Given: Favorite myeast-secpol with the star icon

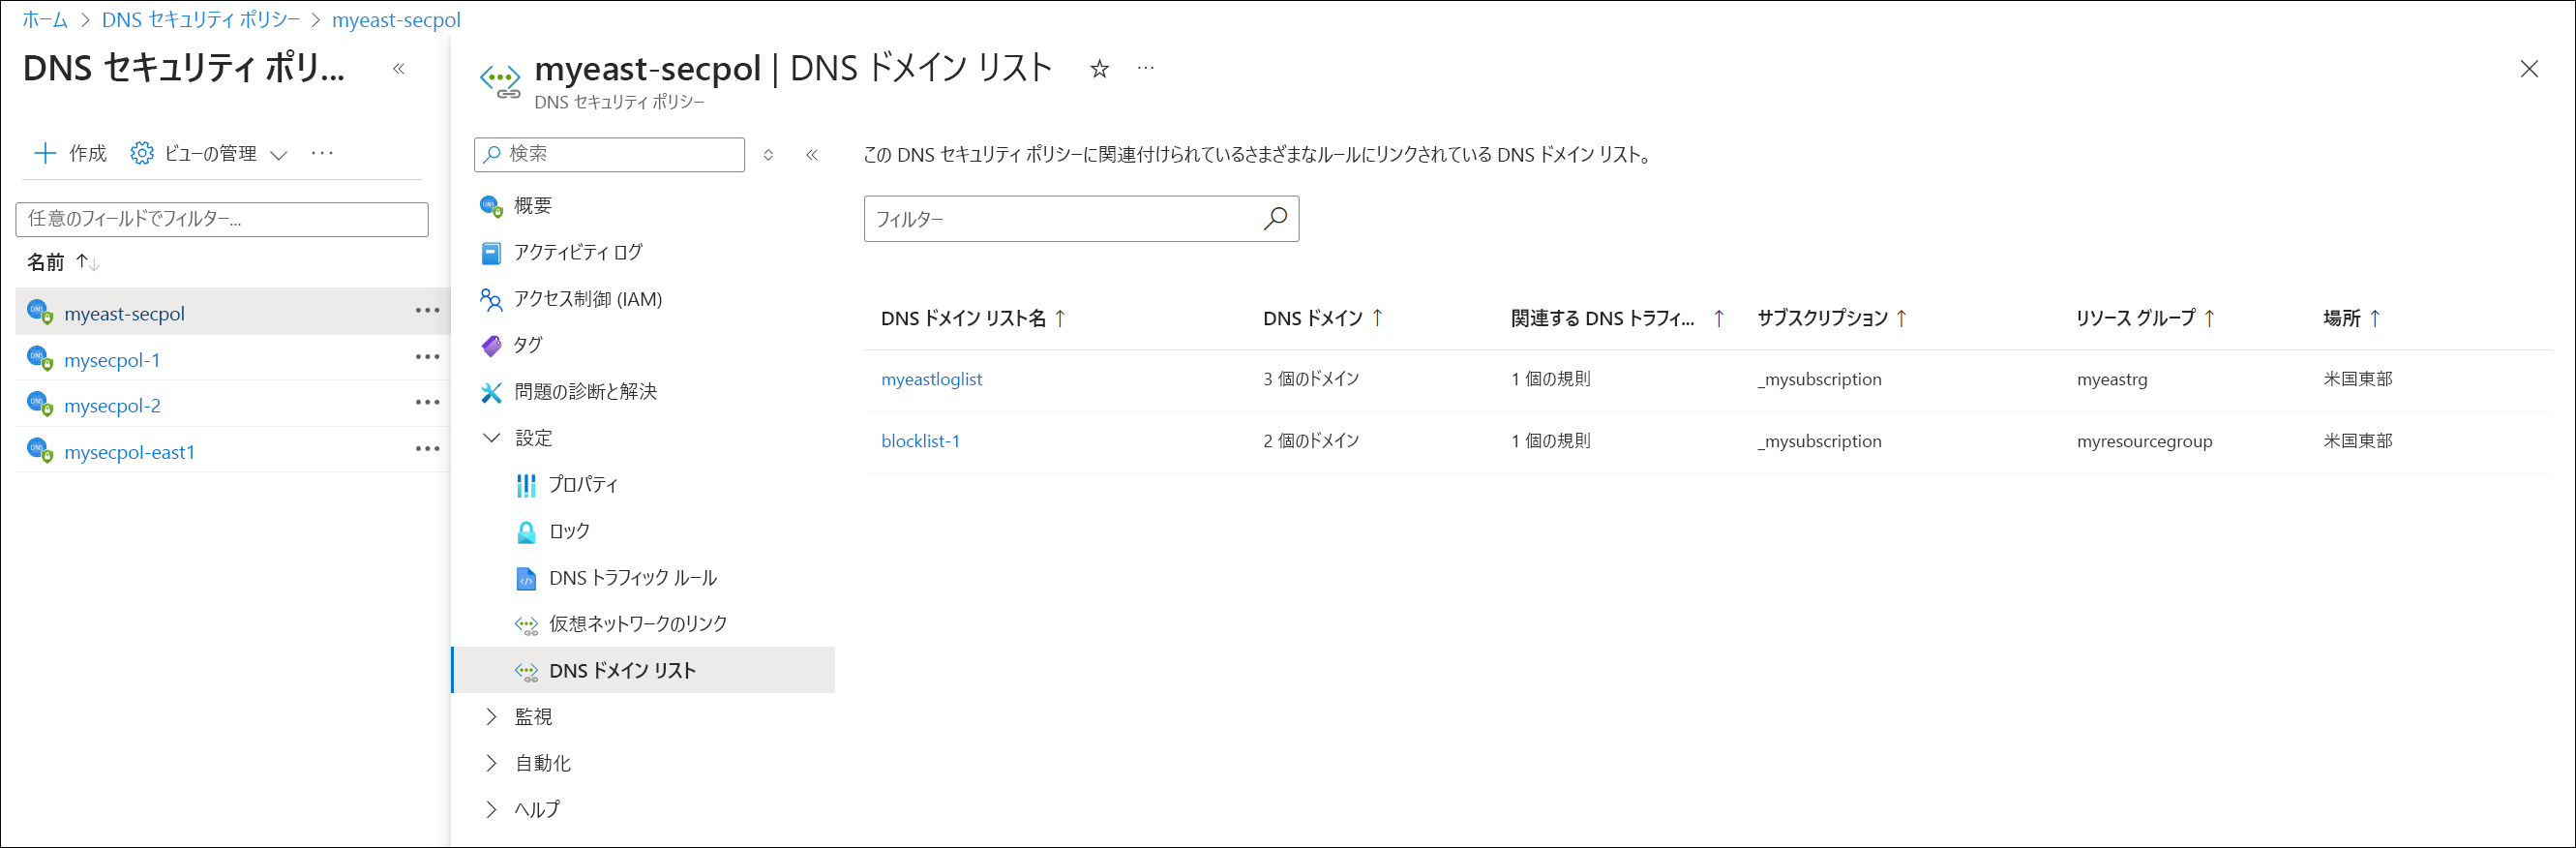Looking at the screenshot, I should click(1099, 69).
